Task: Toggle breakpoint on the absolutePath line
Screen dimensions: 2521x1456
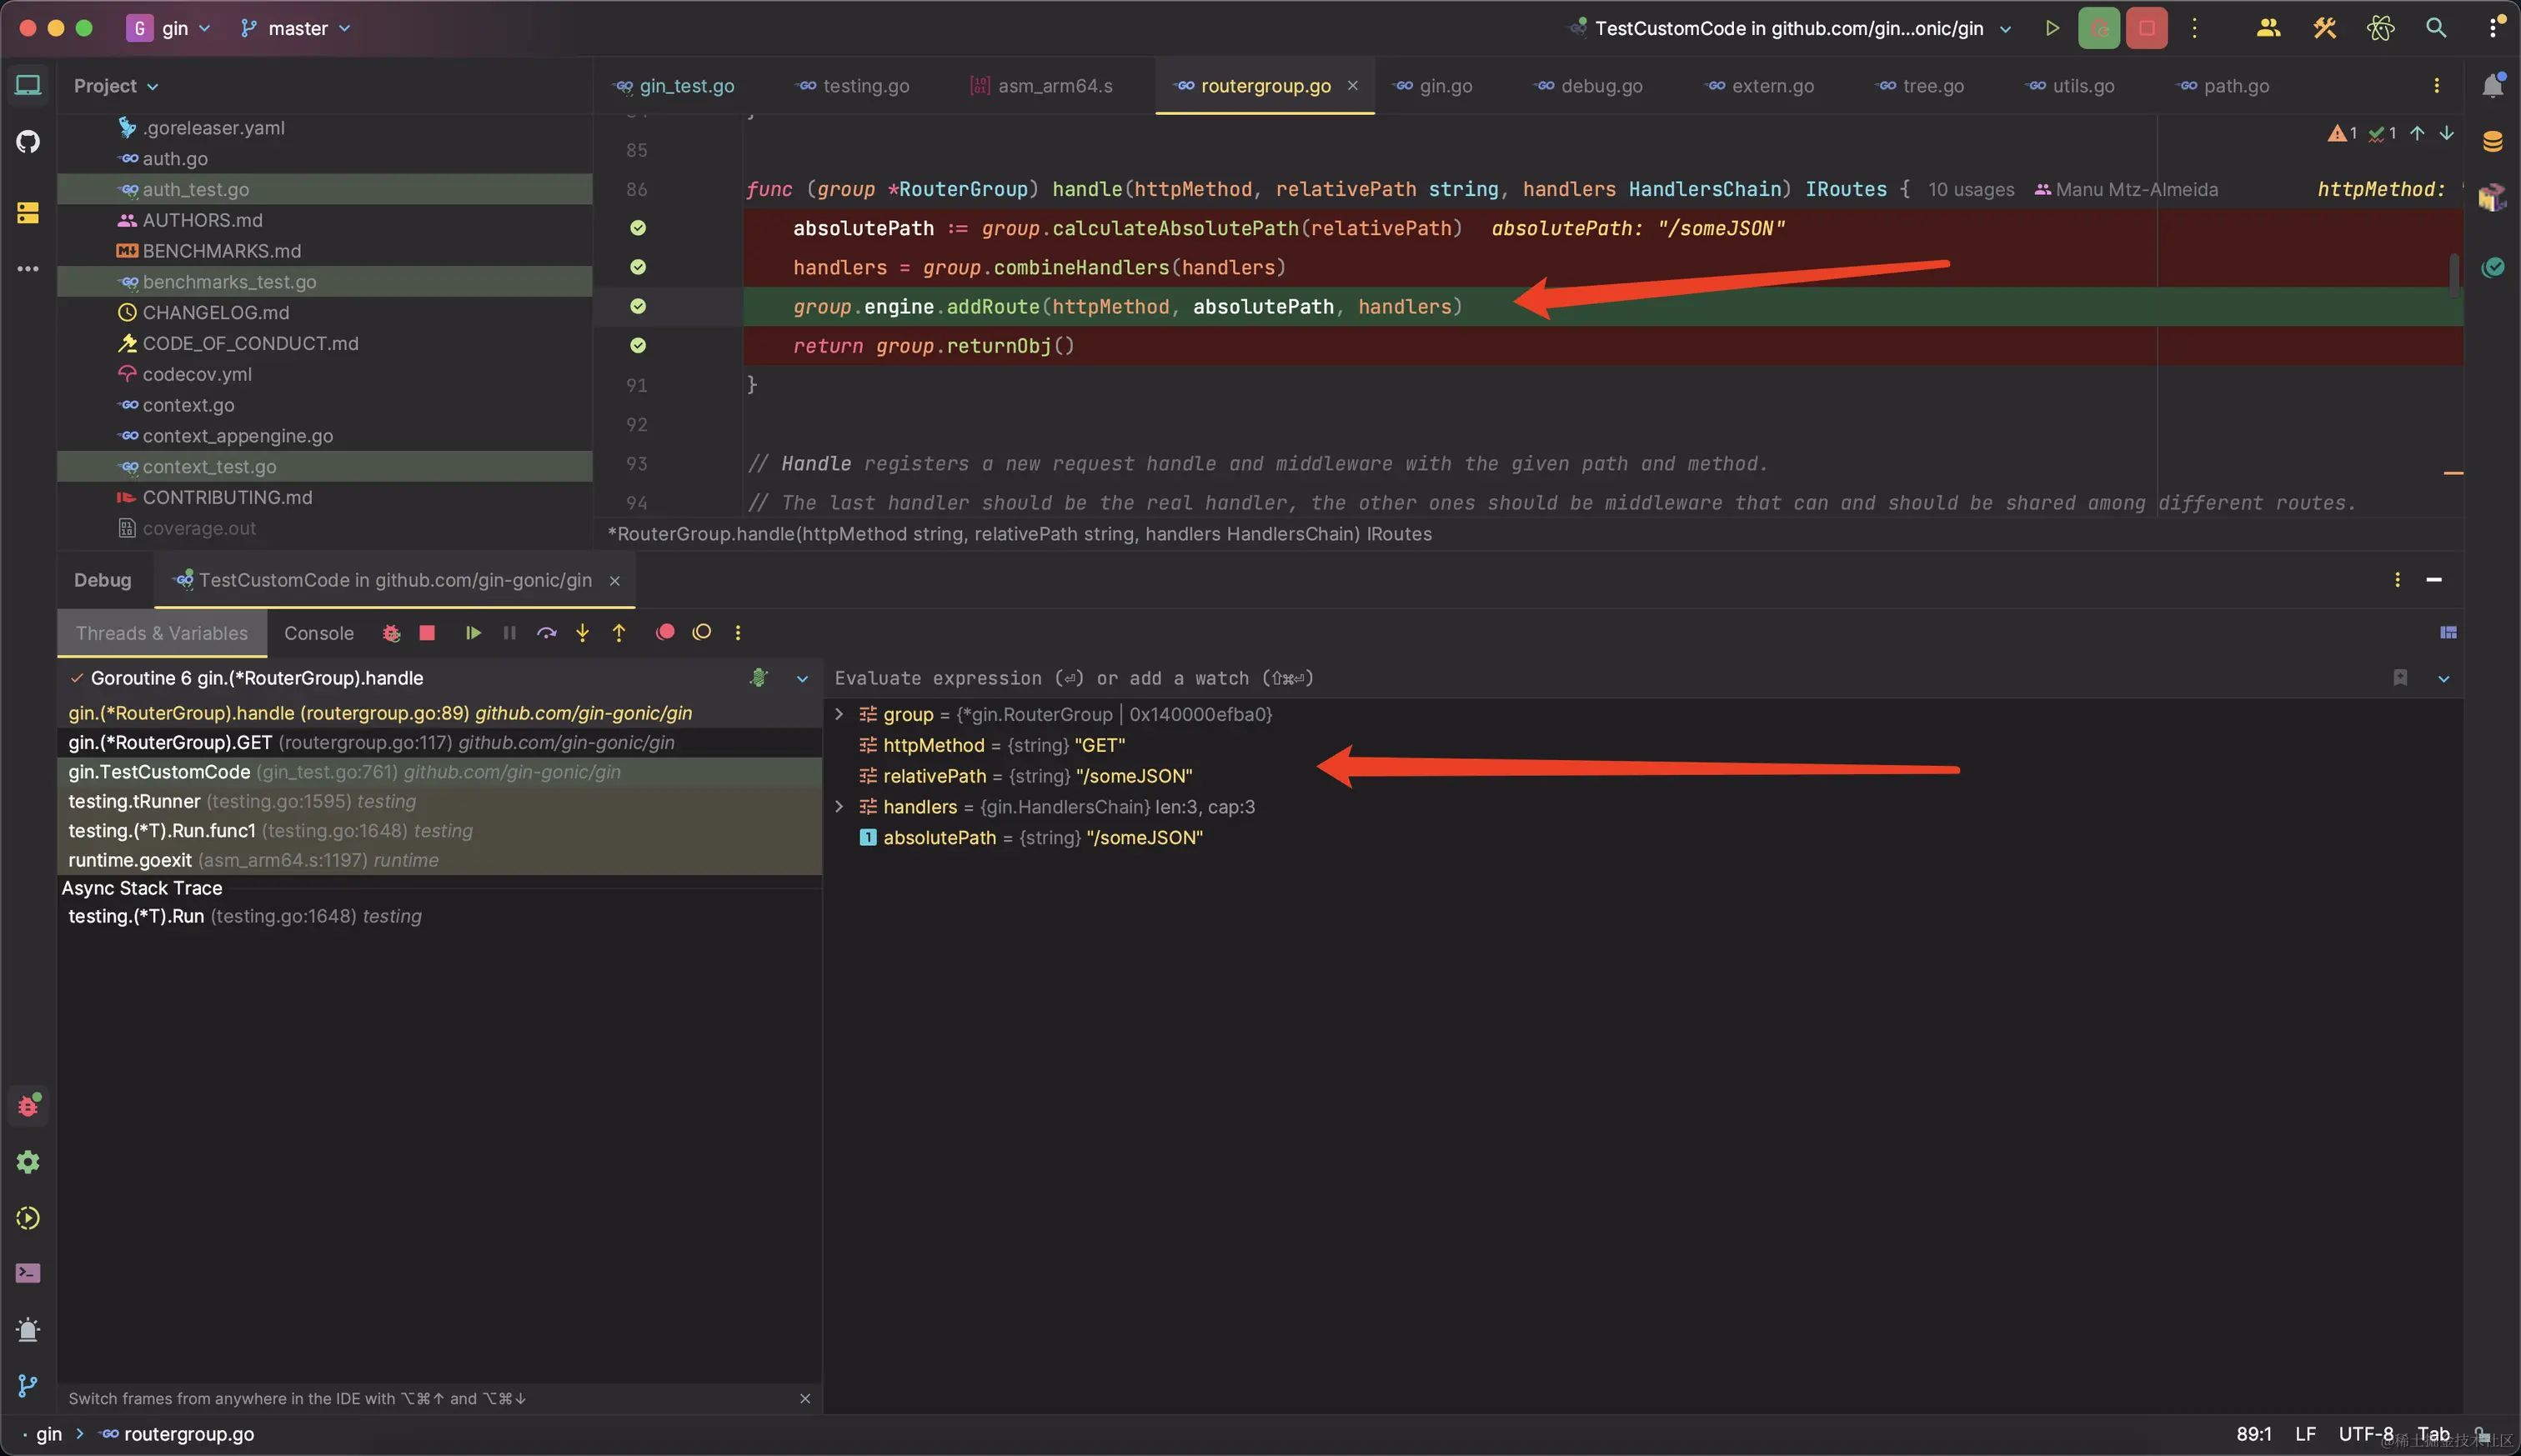Action: [638, 228]
